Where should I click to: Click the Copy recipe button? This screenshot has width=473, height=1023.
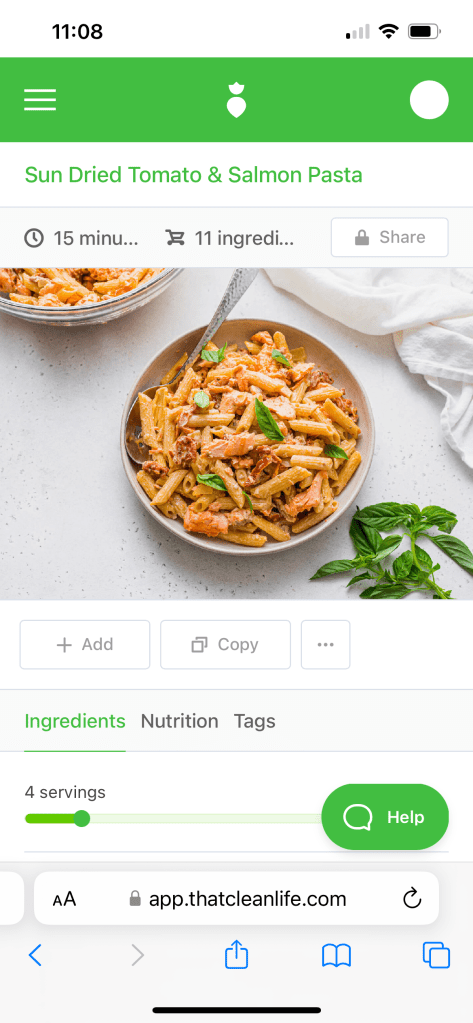(225, 645)
